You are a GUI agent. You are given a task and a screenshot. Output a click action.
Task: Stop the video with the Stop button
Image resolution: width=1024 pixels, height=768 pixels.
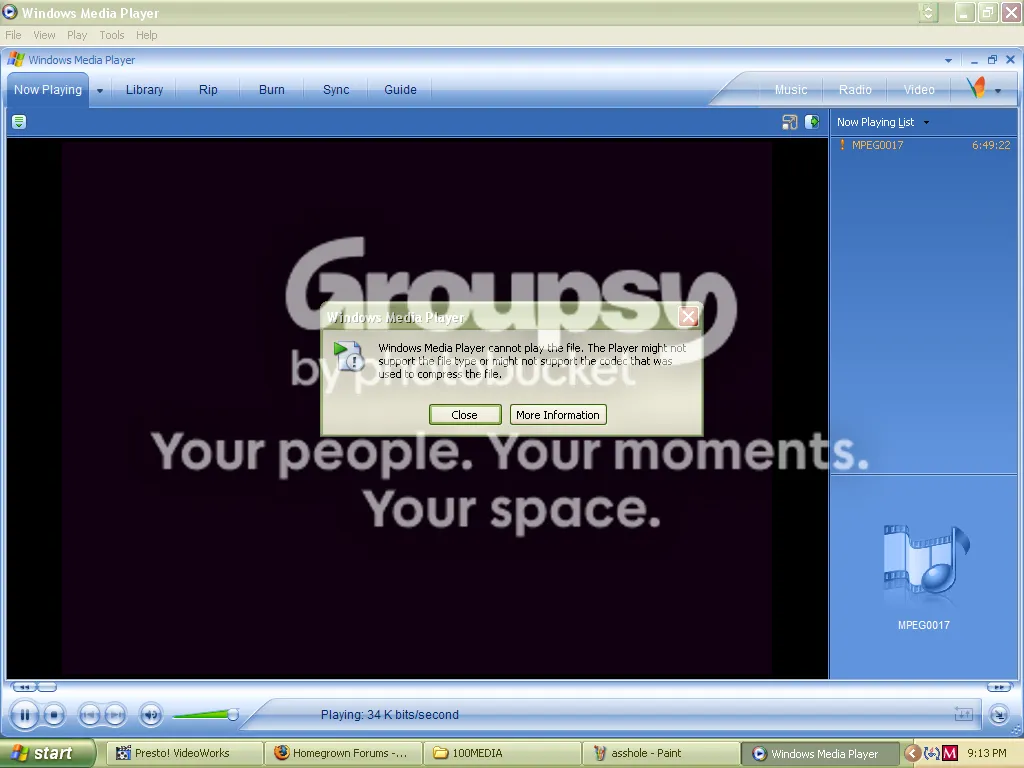tap(54, 715)
